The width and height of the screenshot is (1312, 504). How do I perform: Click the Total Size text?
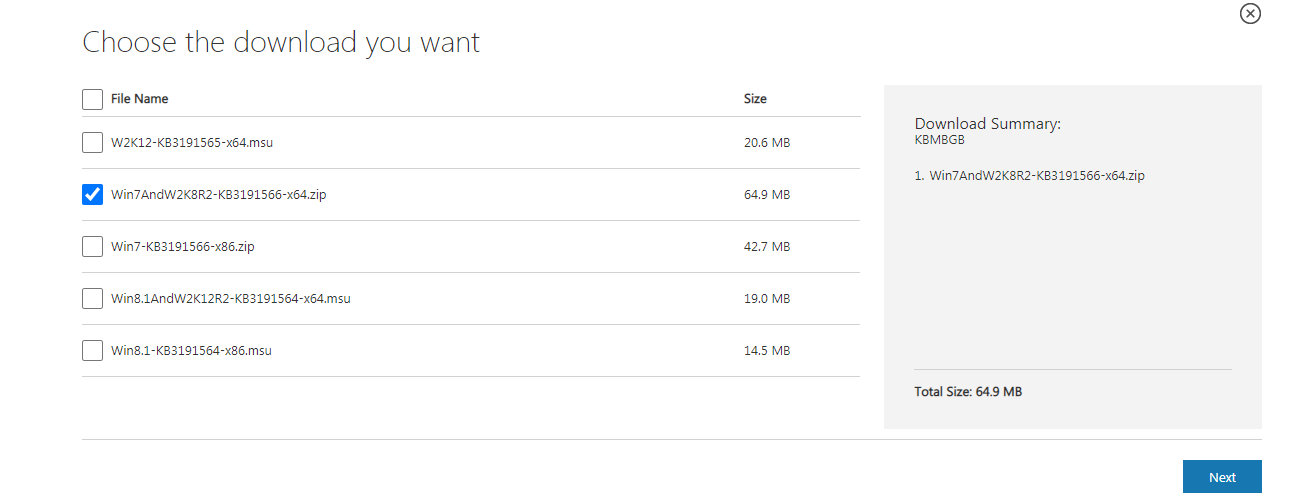coord(967,392)
